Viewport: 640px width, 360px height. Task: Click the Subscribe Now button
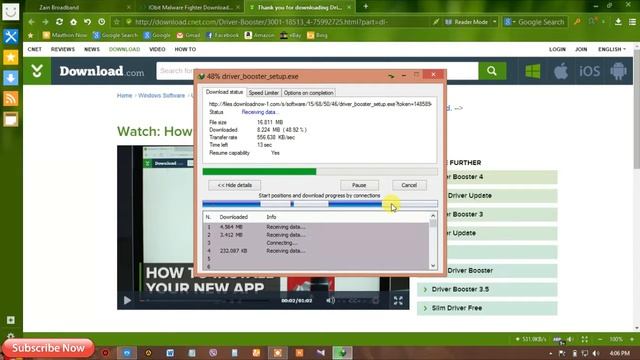click(x=48, y=348)
